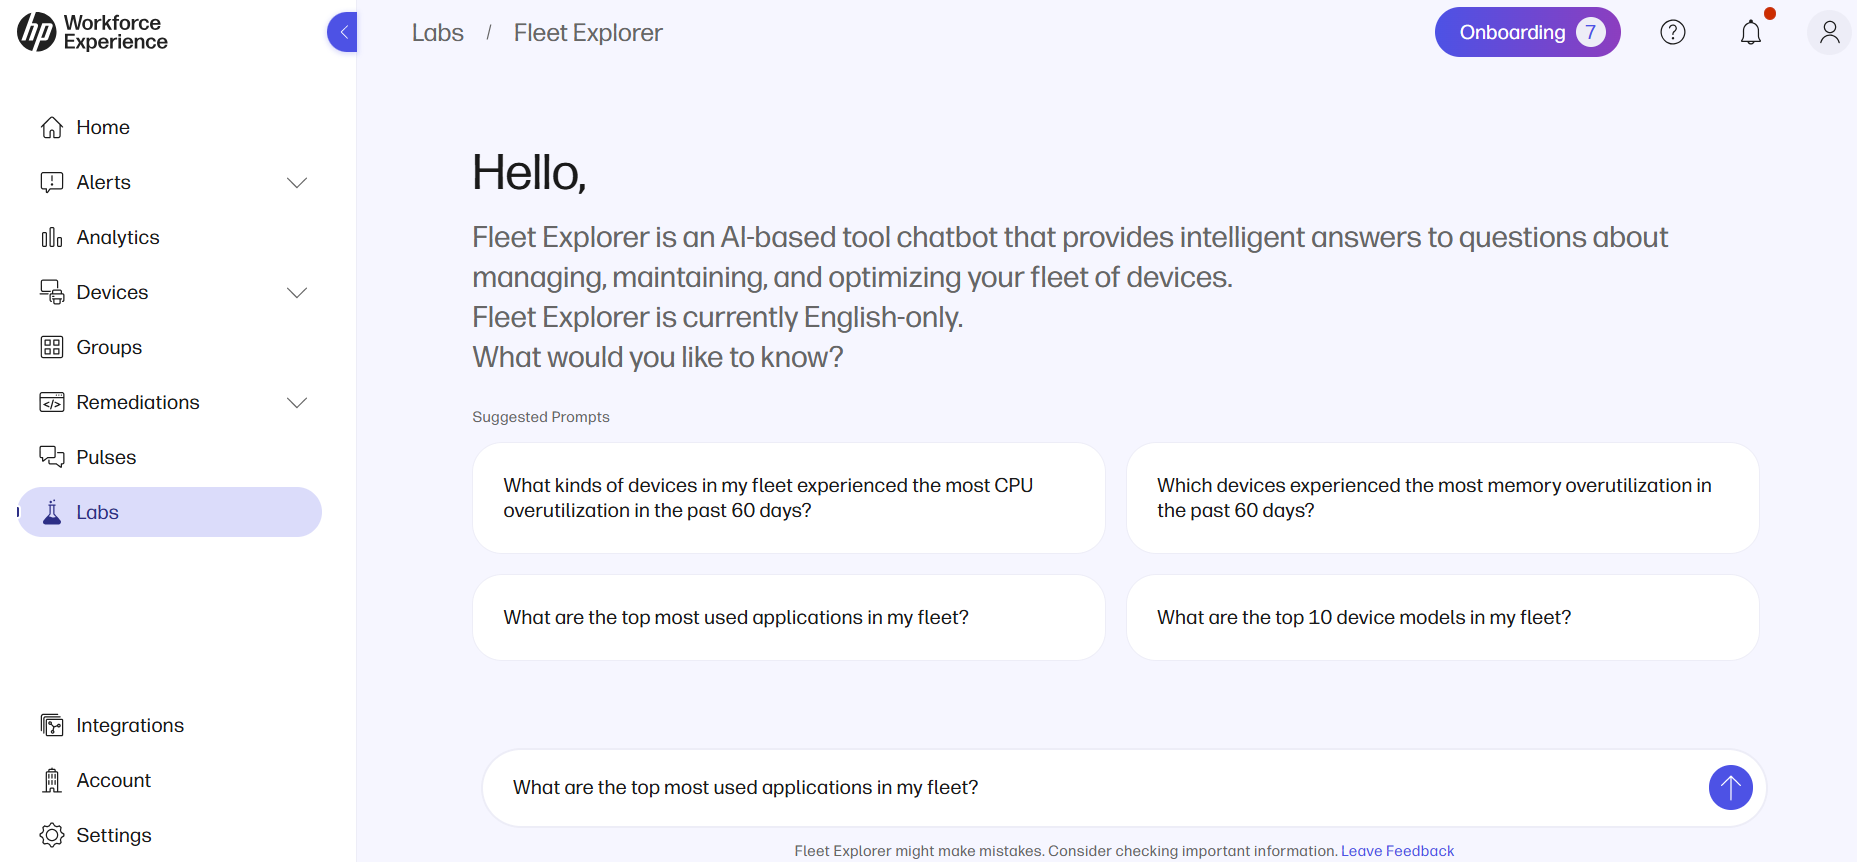Click the Leave Feedback link
The image size is (1857, 862).
[1397, 850]
